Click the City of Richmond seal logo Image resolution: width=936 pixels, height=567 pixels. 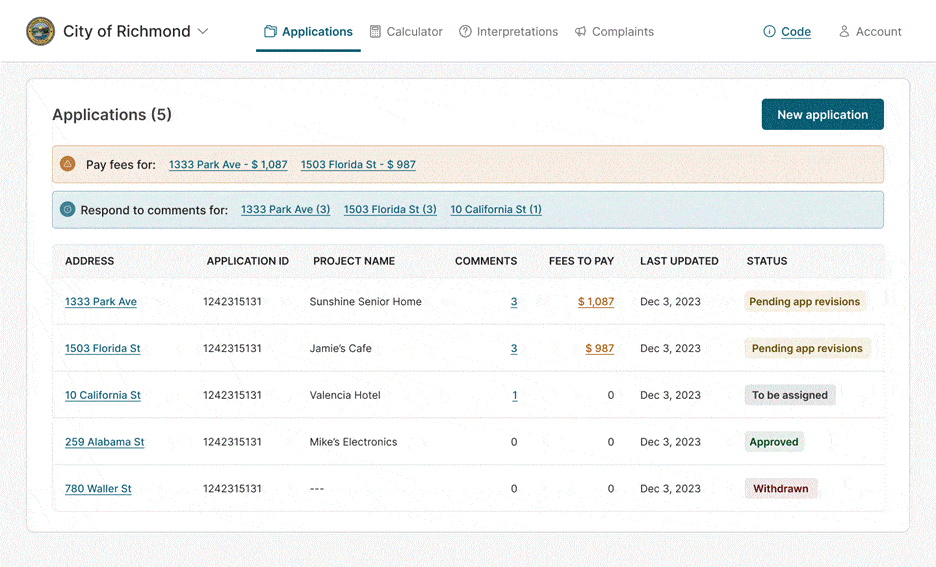click(x=41, y=32)
